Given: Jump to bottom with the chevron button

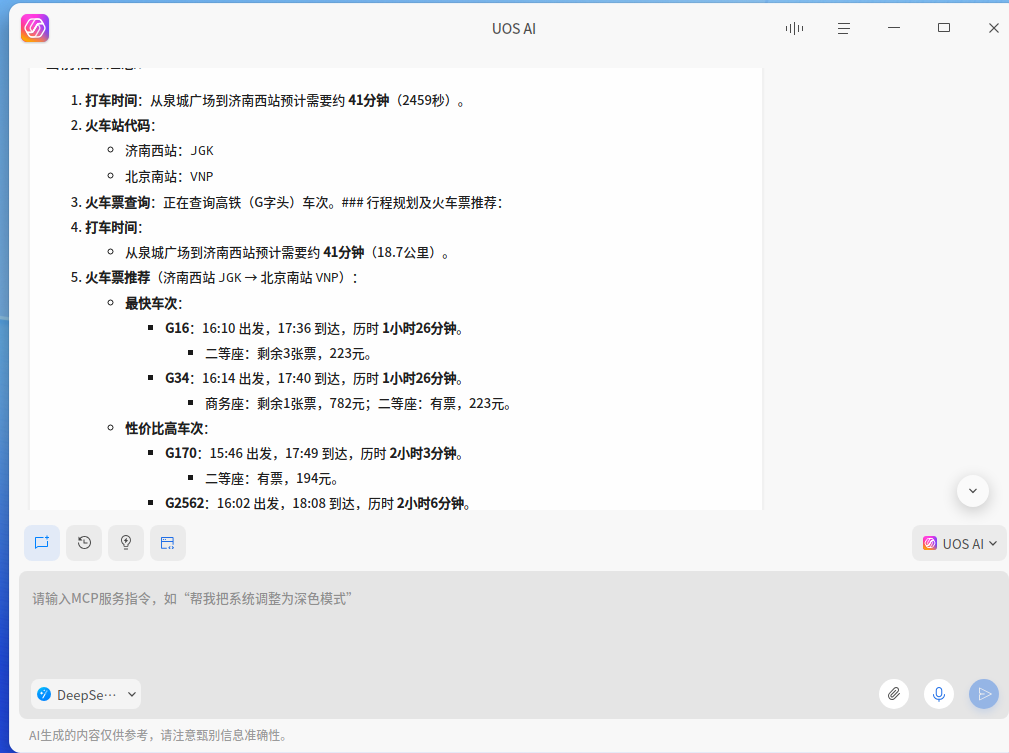Looking at the screenshot, I should [973, 491].
